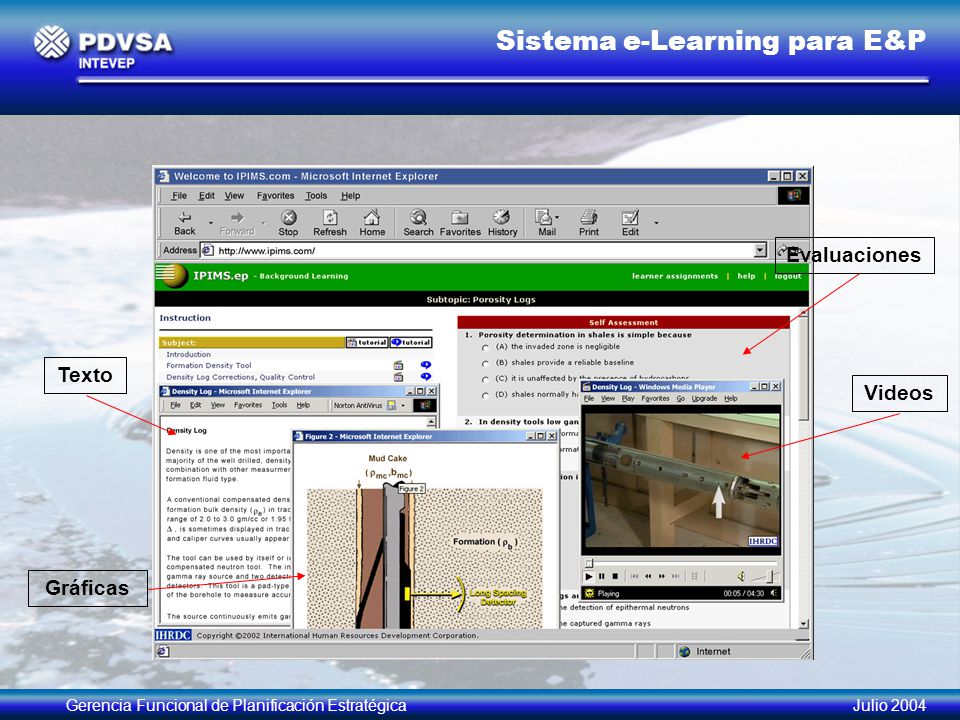The height and width of the screenshot is (720, 960).
Task: Open Upgrade menu in Windows Media Player
Action: [x=704, y=399]
